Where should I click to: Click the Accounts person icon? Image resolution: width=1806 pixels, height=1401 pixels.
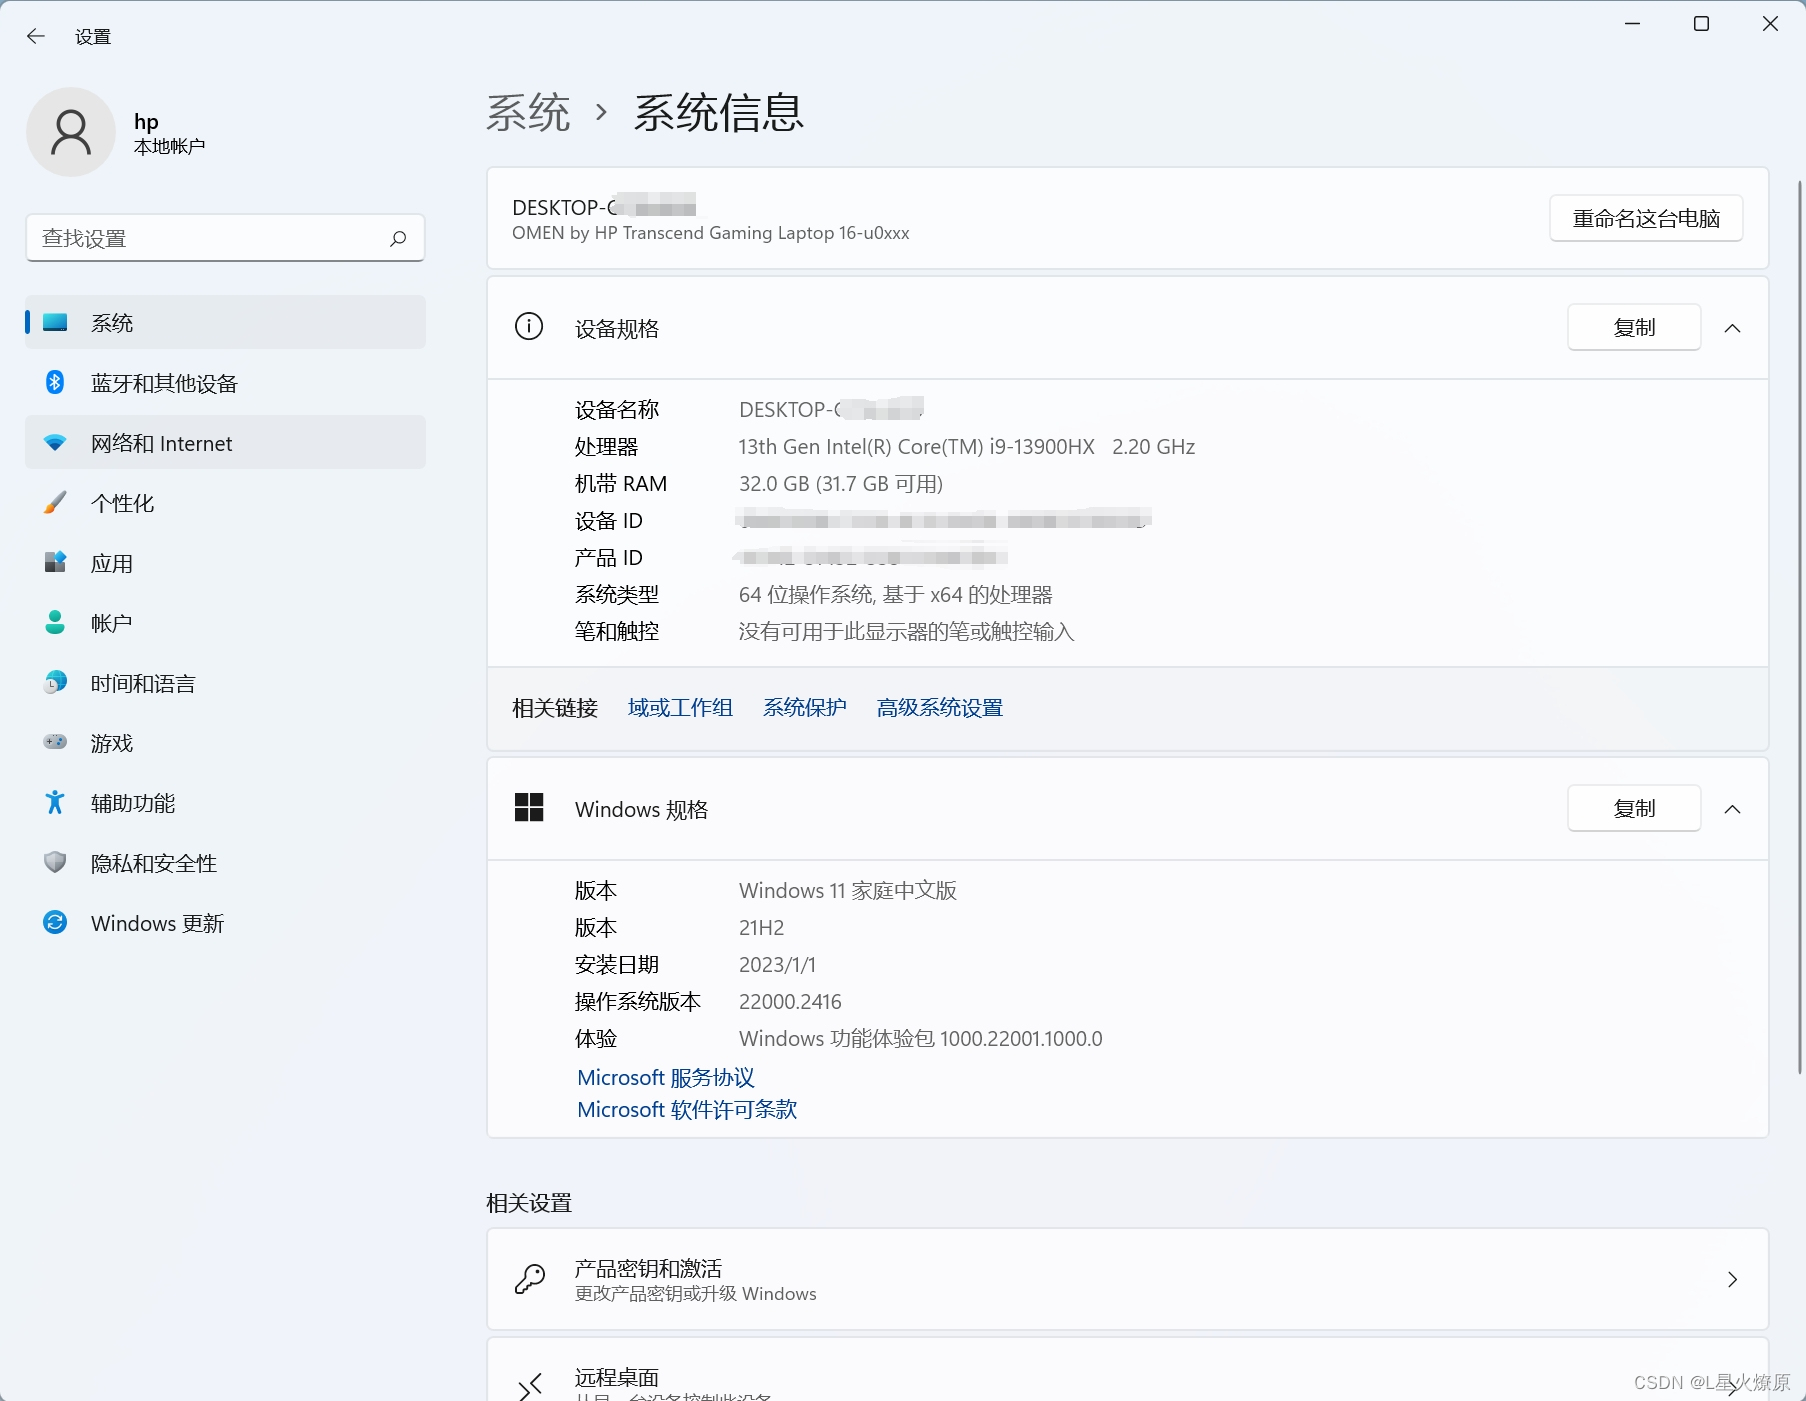click(55, 623)
